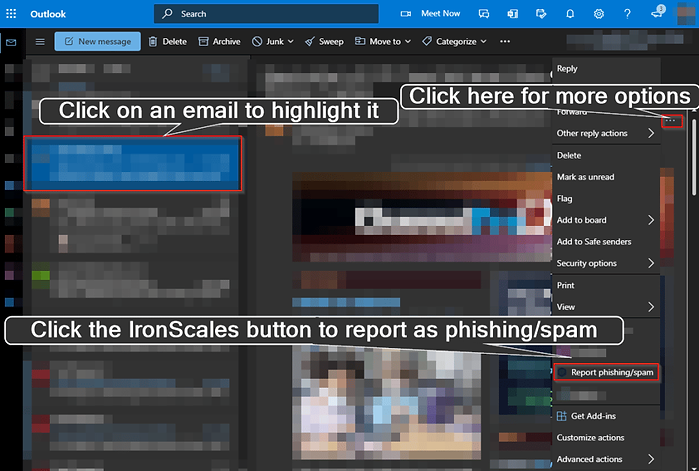The image size is (699, 471).
Task: Click the reading pane vertical scrollbar
Action: click(694, 156)
